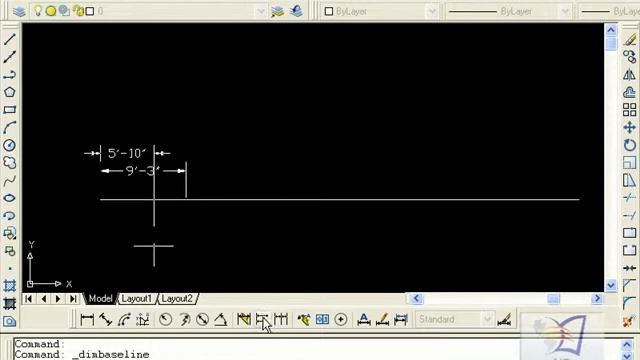Click the Ordinate Dimension tool
This screenshot has width=640, height=360.
pyautogui.click(x=143, y=319)
